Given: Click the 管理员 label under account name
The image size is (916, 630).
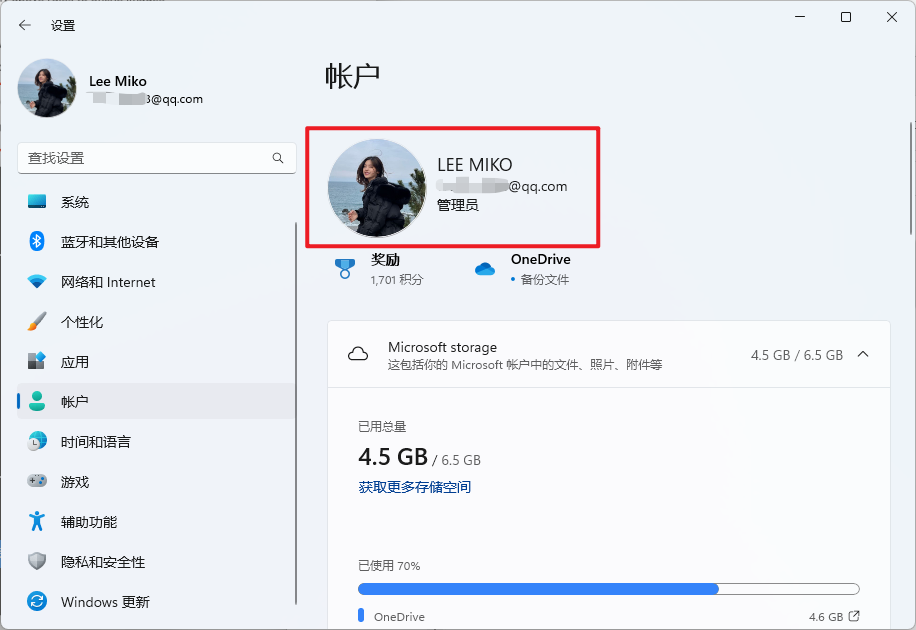Looking at the screenshot, I should click(x=457, y=205).
